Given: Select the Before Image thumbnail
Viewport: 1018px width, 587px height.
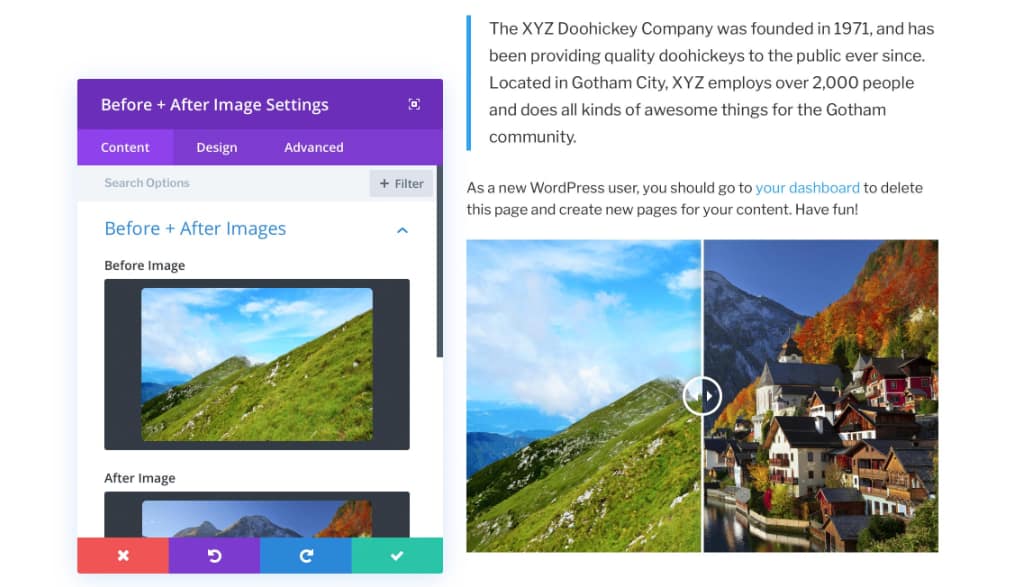Looking at the screenshot, I should click(256, 364).
